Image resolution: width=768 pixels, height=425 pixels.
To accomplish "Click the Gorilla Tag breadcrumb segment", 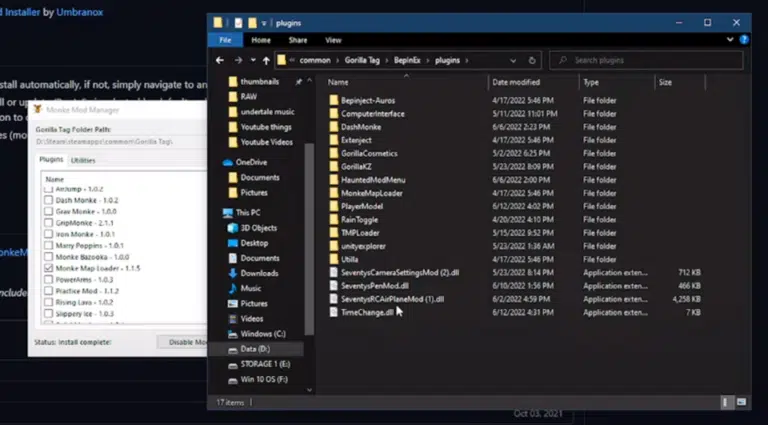I will click(362, 60).
